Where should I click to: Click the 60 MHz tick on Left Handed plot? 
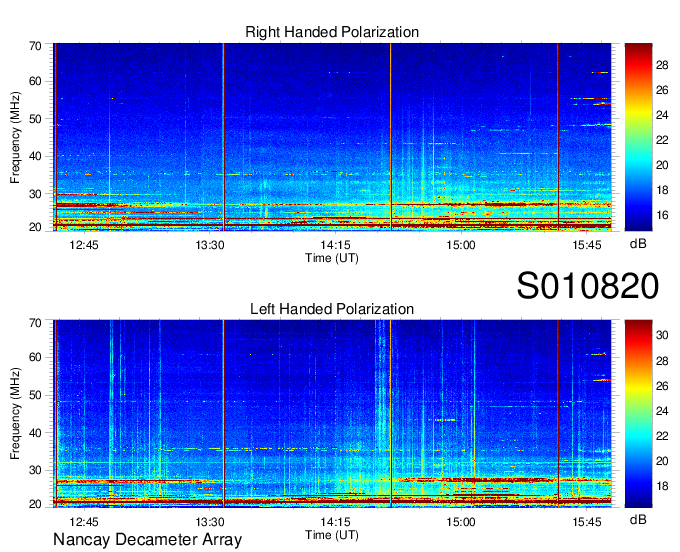pyautogui.click(x=35, y=357)
